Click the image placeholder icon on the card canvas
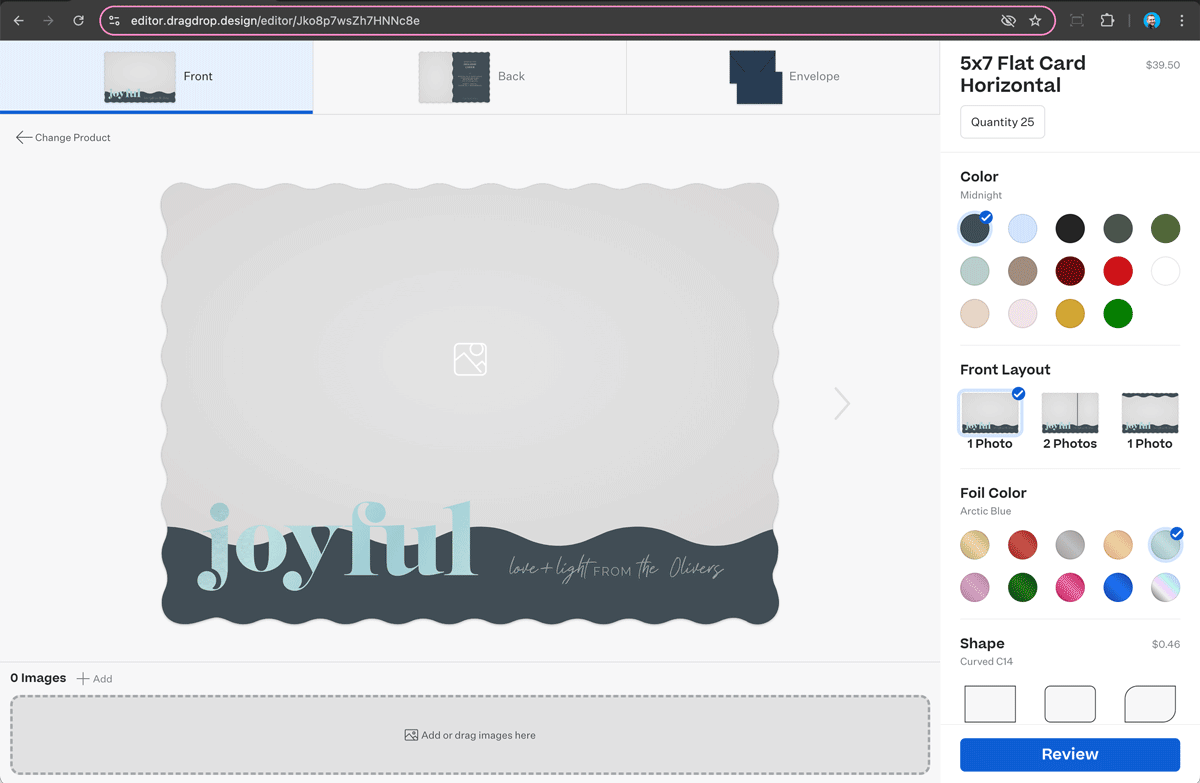The image size is (1200, 783). click(x=470, y=359)
